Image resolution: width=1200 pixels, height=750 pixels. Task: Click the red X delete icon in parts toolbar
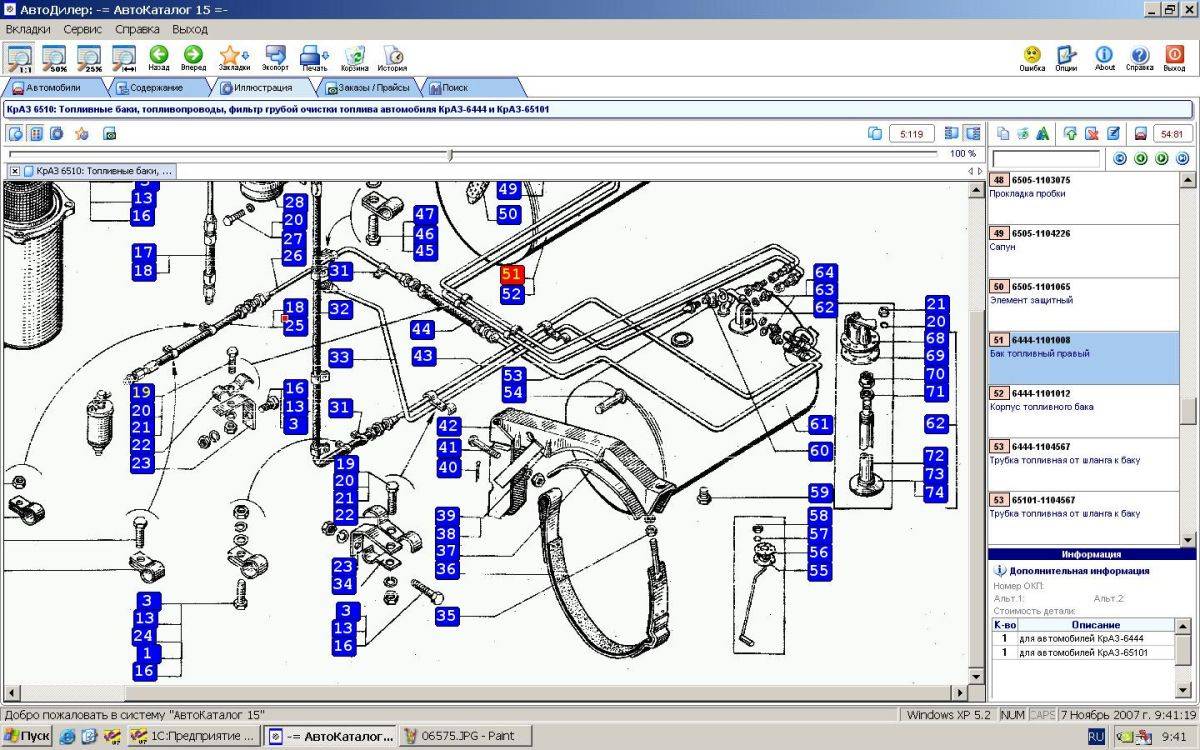[1091, 133]
